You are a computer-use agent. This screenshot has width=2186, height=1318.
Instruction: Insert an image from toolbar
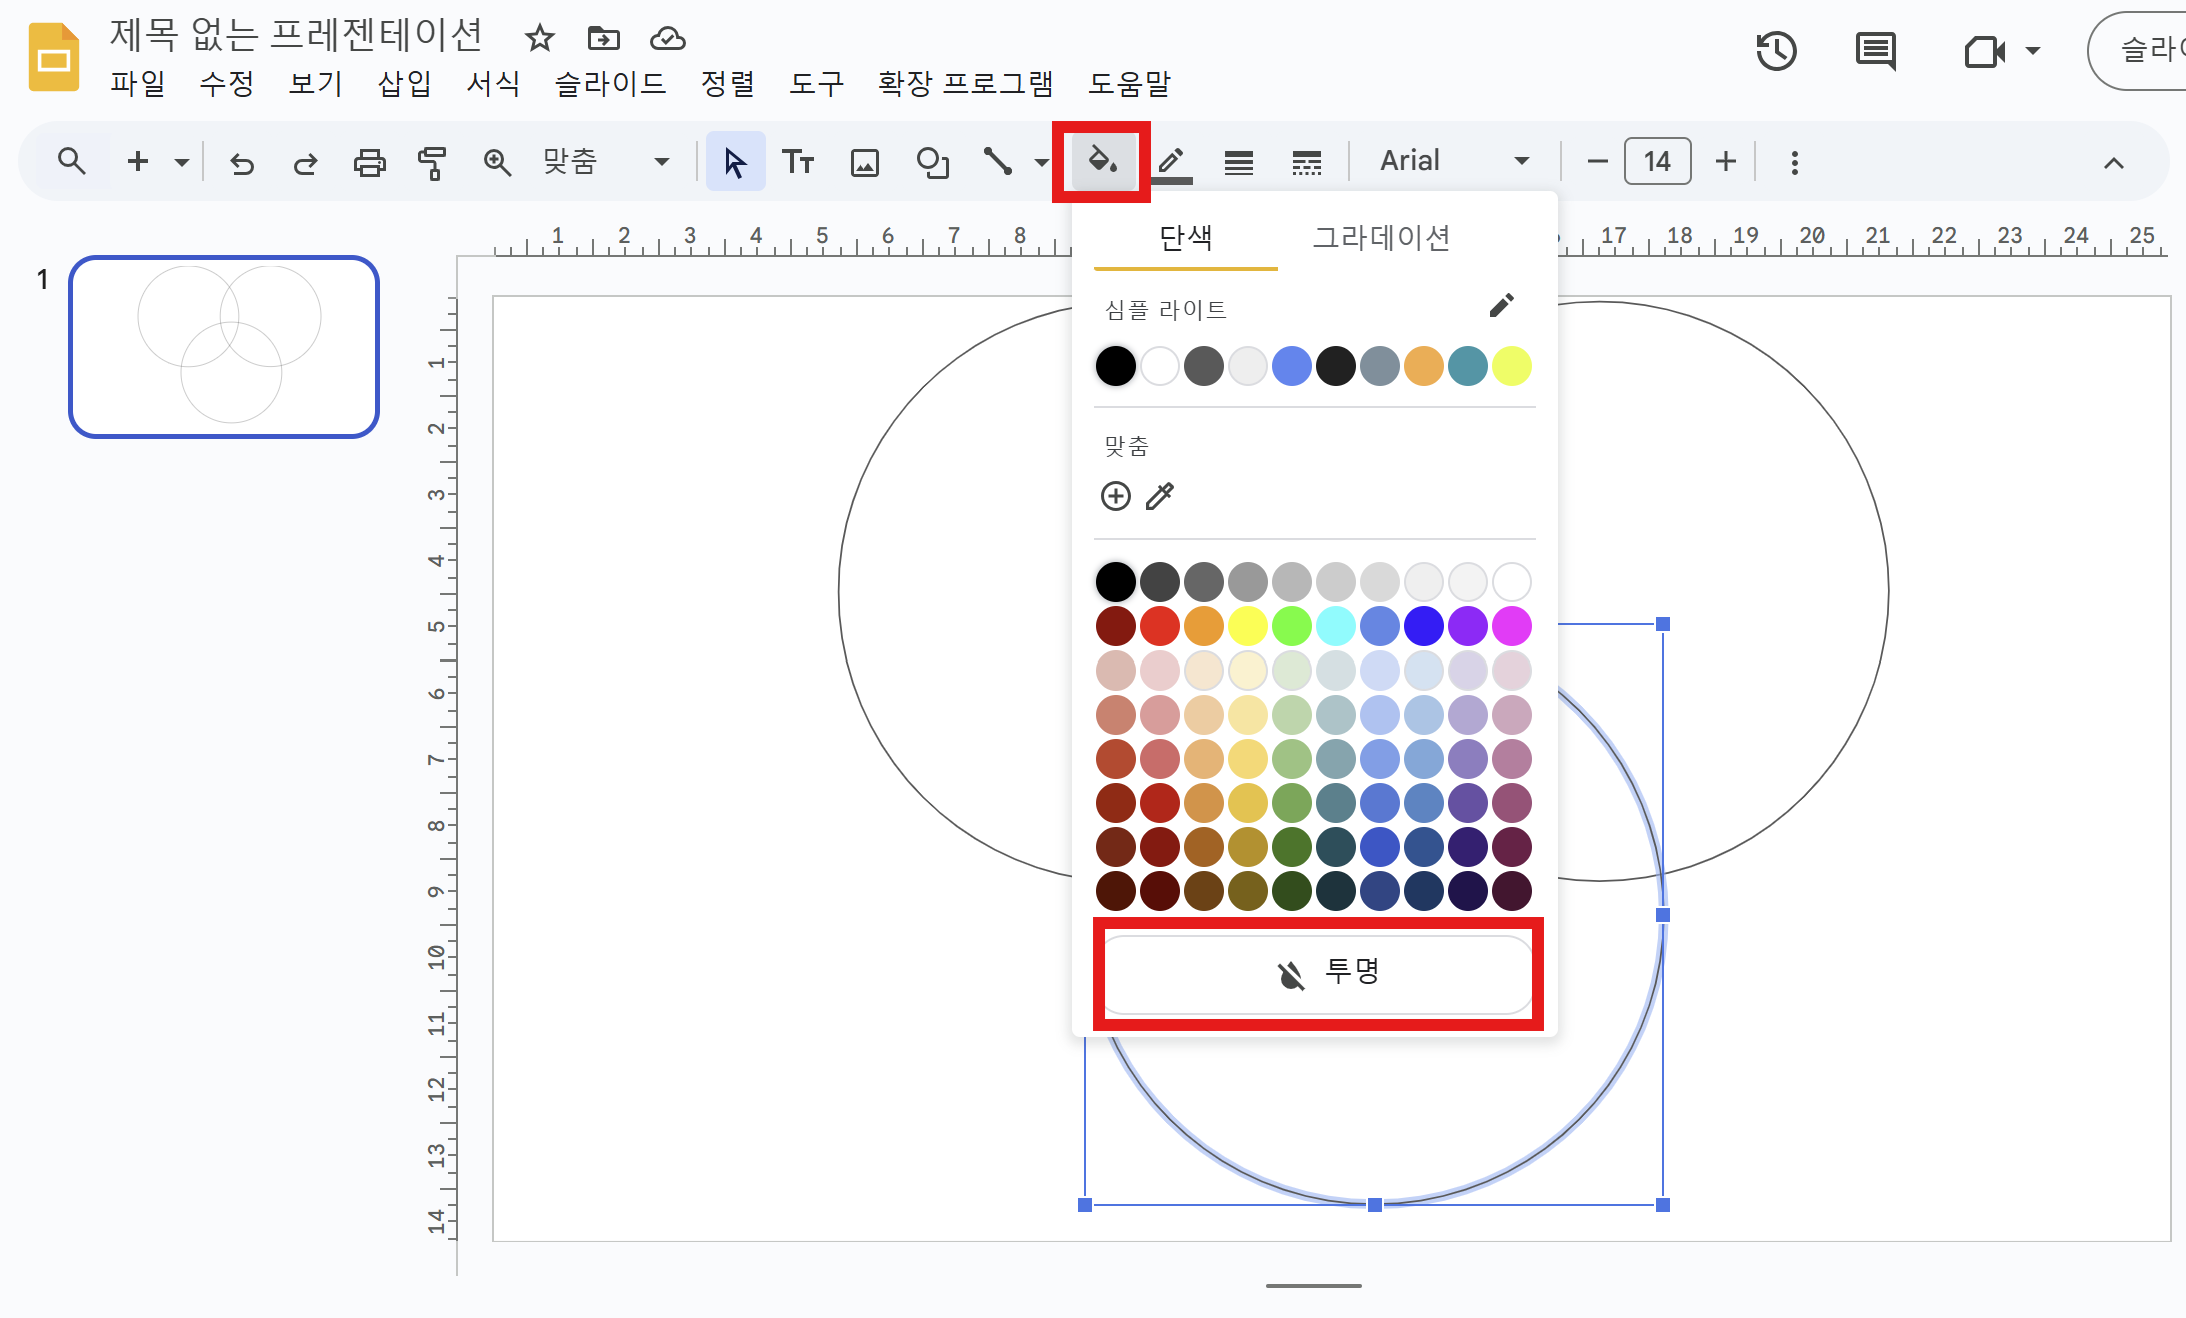point(865,162)
